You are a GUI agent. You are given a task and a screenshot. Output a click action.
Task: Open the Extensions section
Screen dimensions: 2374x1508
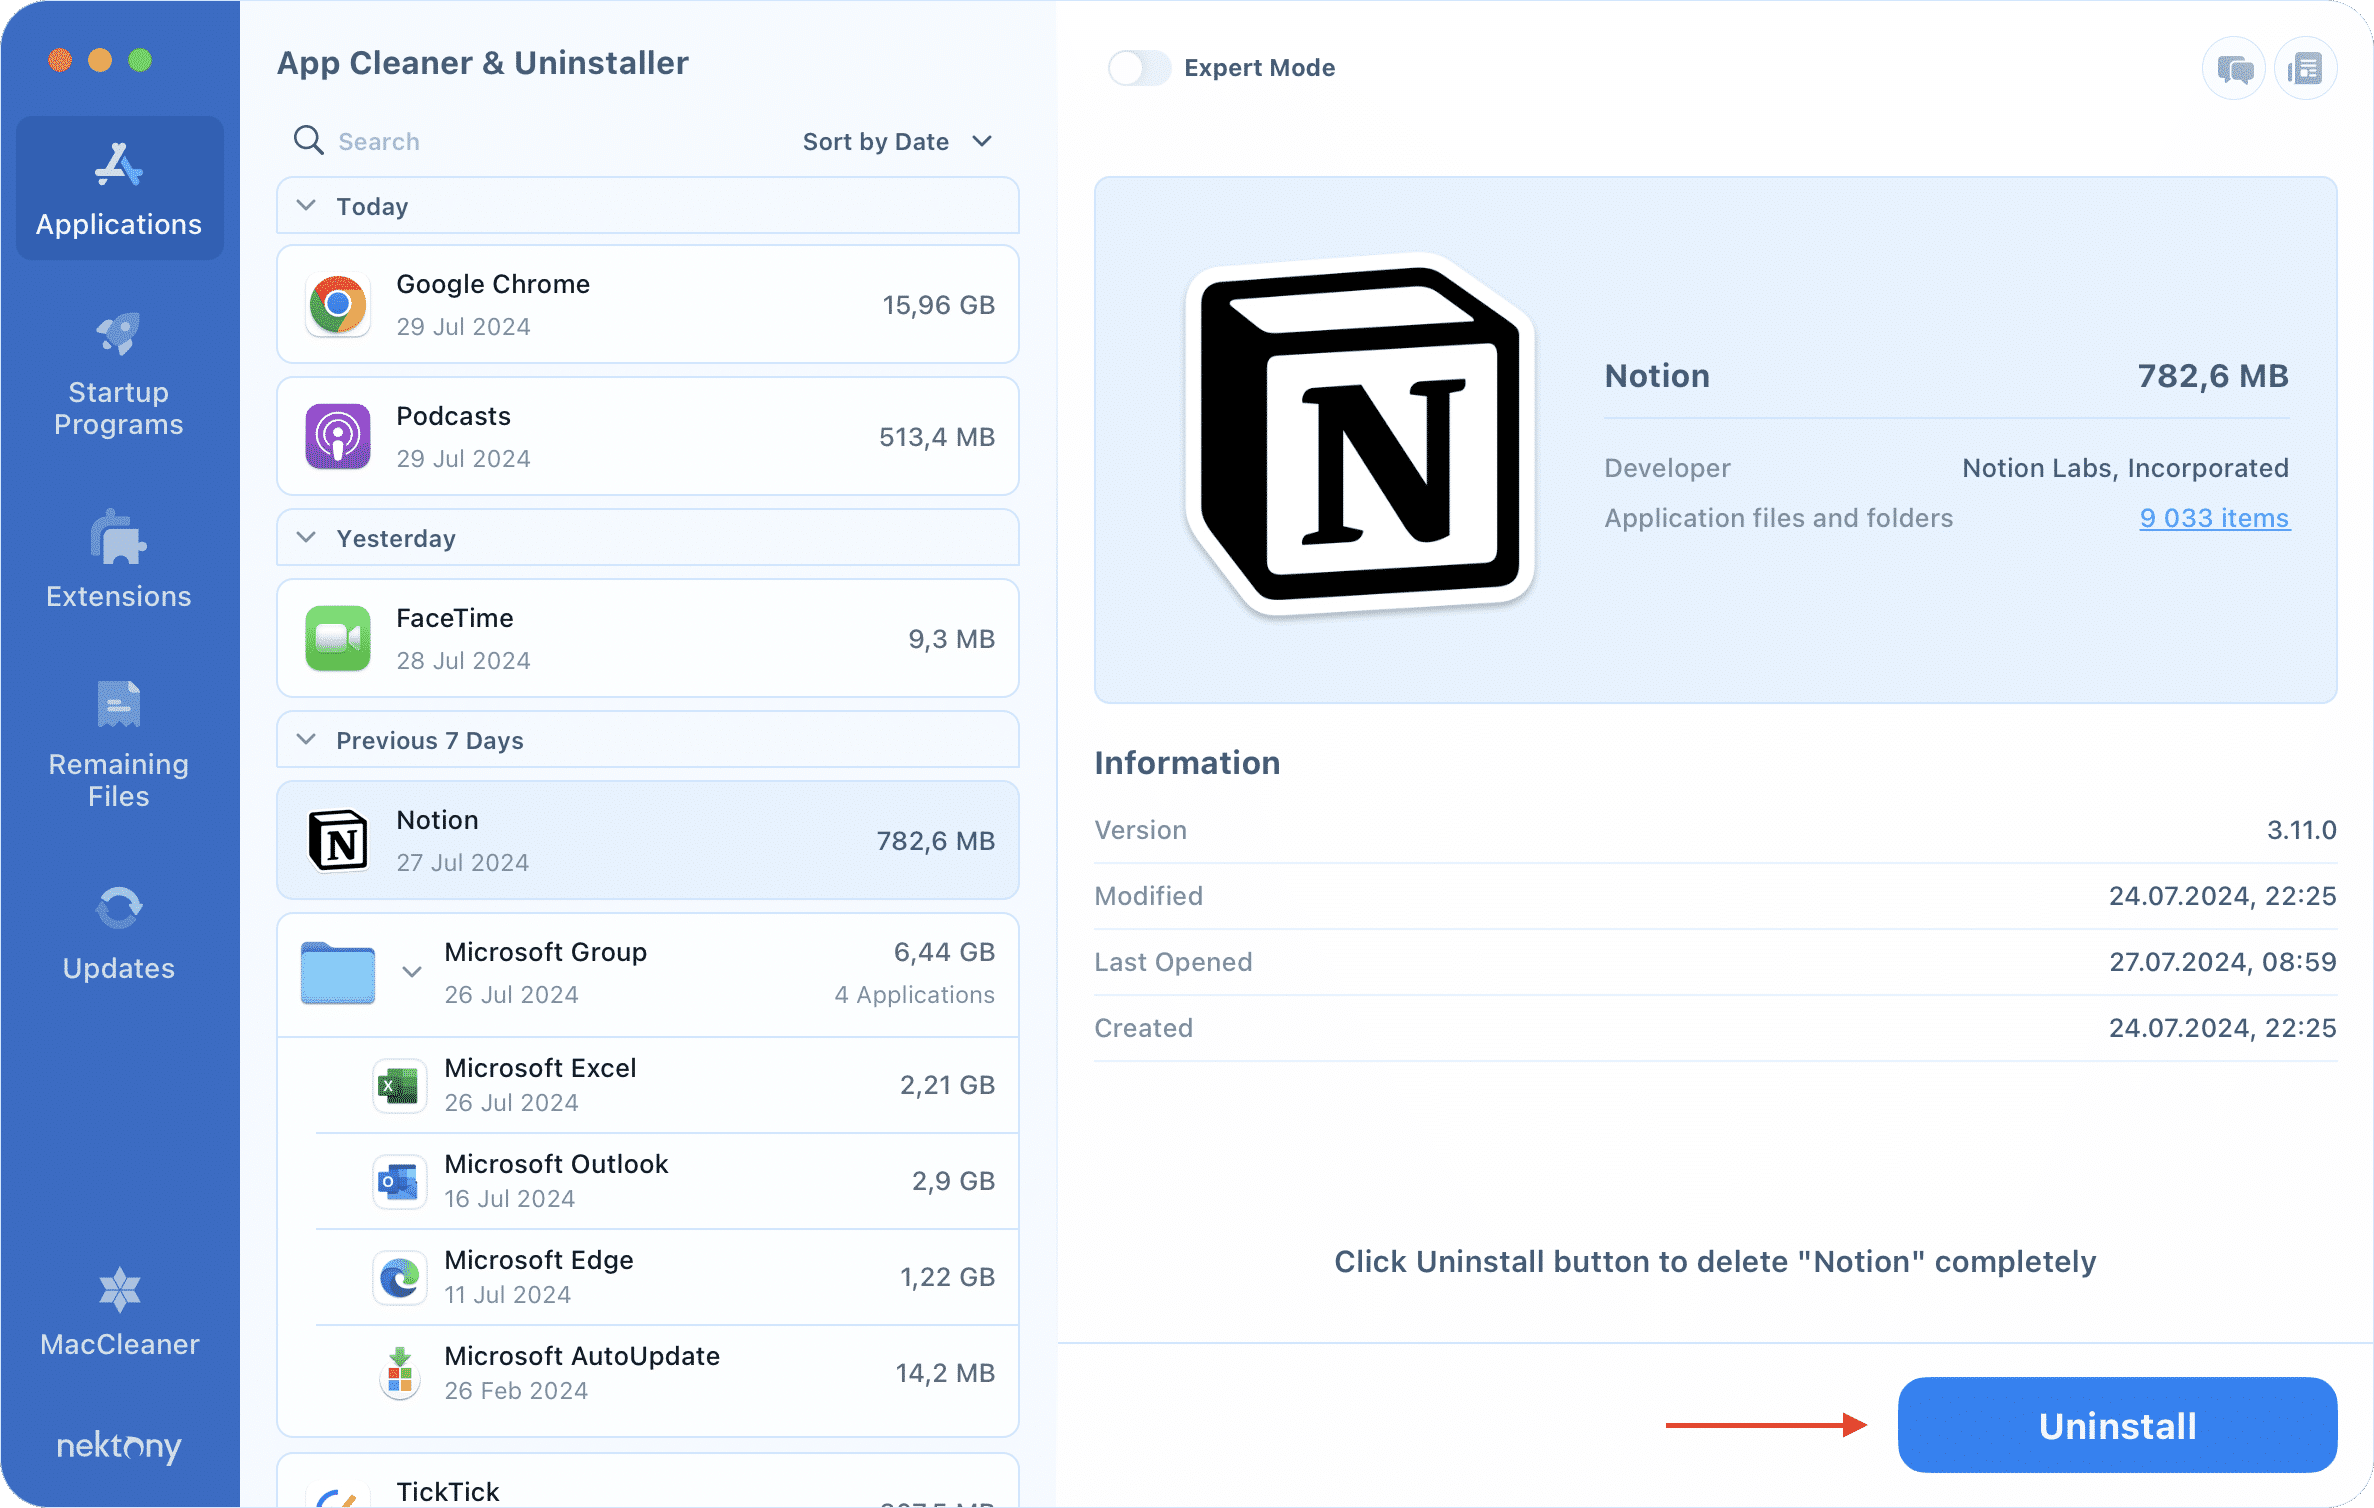pos(118,560)
